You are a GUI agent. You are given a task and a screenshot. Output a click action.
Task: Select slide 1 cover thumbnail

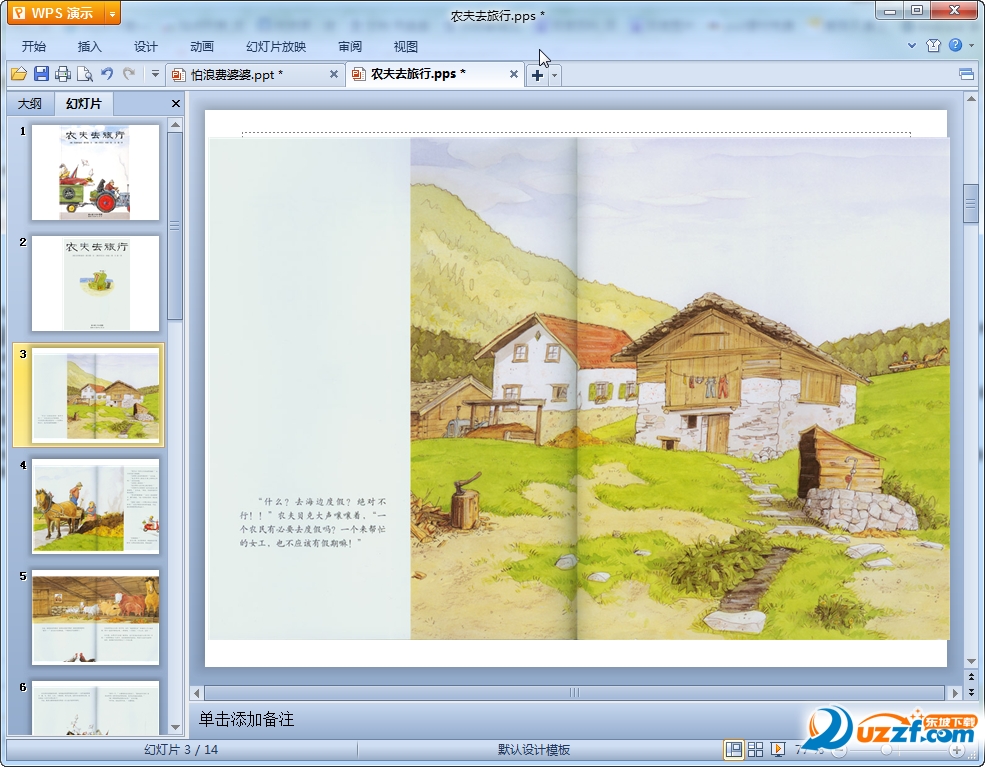click(x=95, y=172)
